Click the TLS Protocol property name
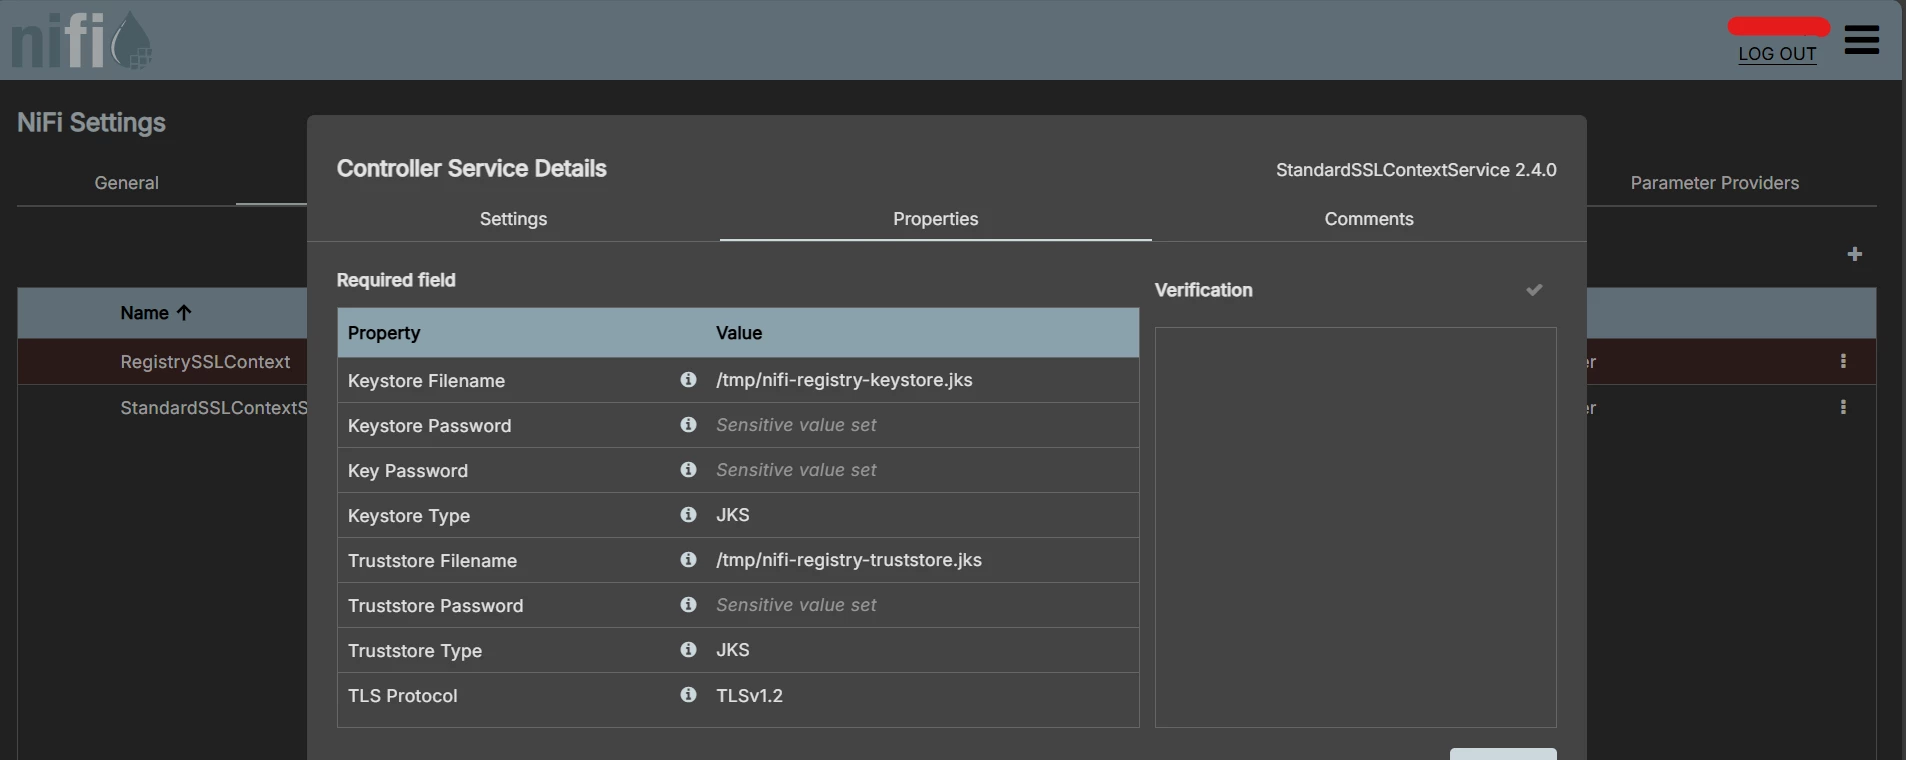Viewport: 1906px width, 760px height. (x=402, y=696)
